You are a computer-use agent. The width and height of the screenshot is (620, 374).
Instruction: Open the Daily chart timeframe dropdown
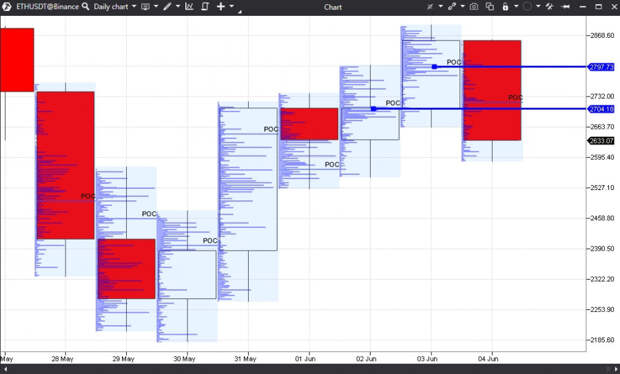[x=115, y=7]
